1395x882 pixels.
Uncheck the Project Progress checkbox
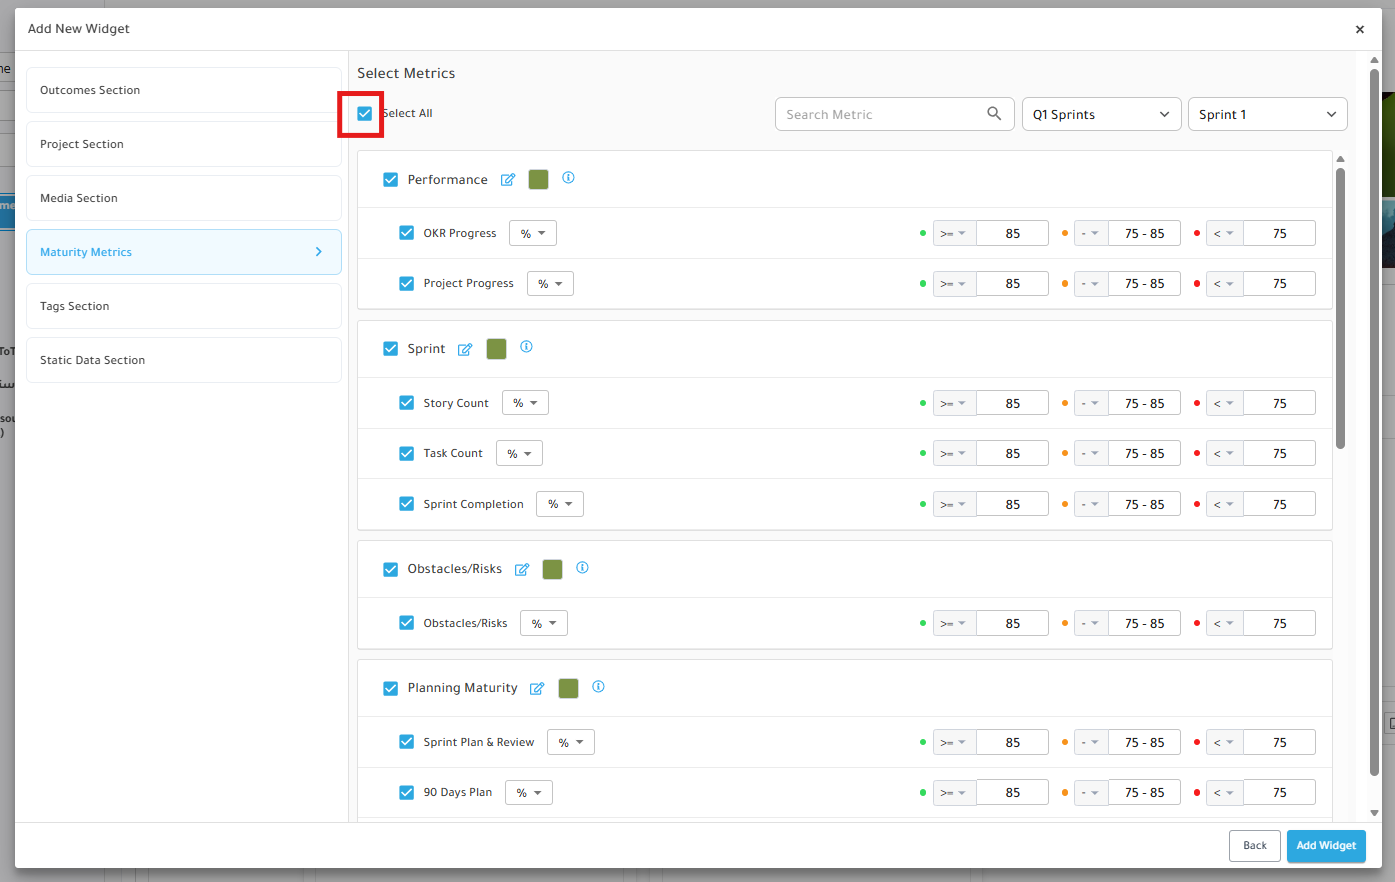tap(407, 284)
